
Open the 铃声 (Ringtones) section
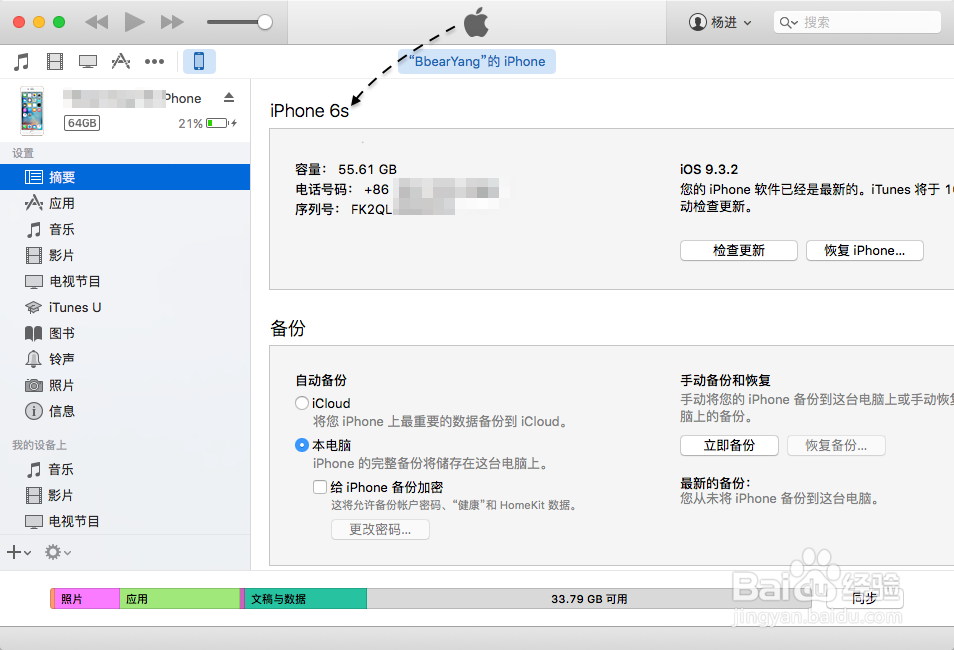pyautogui.click(x=60, y=359)
